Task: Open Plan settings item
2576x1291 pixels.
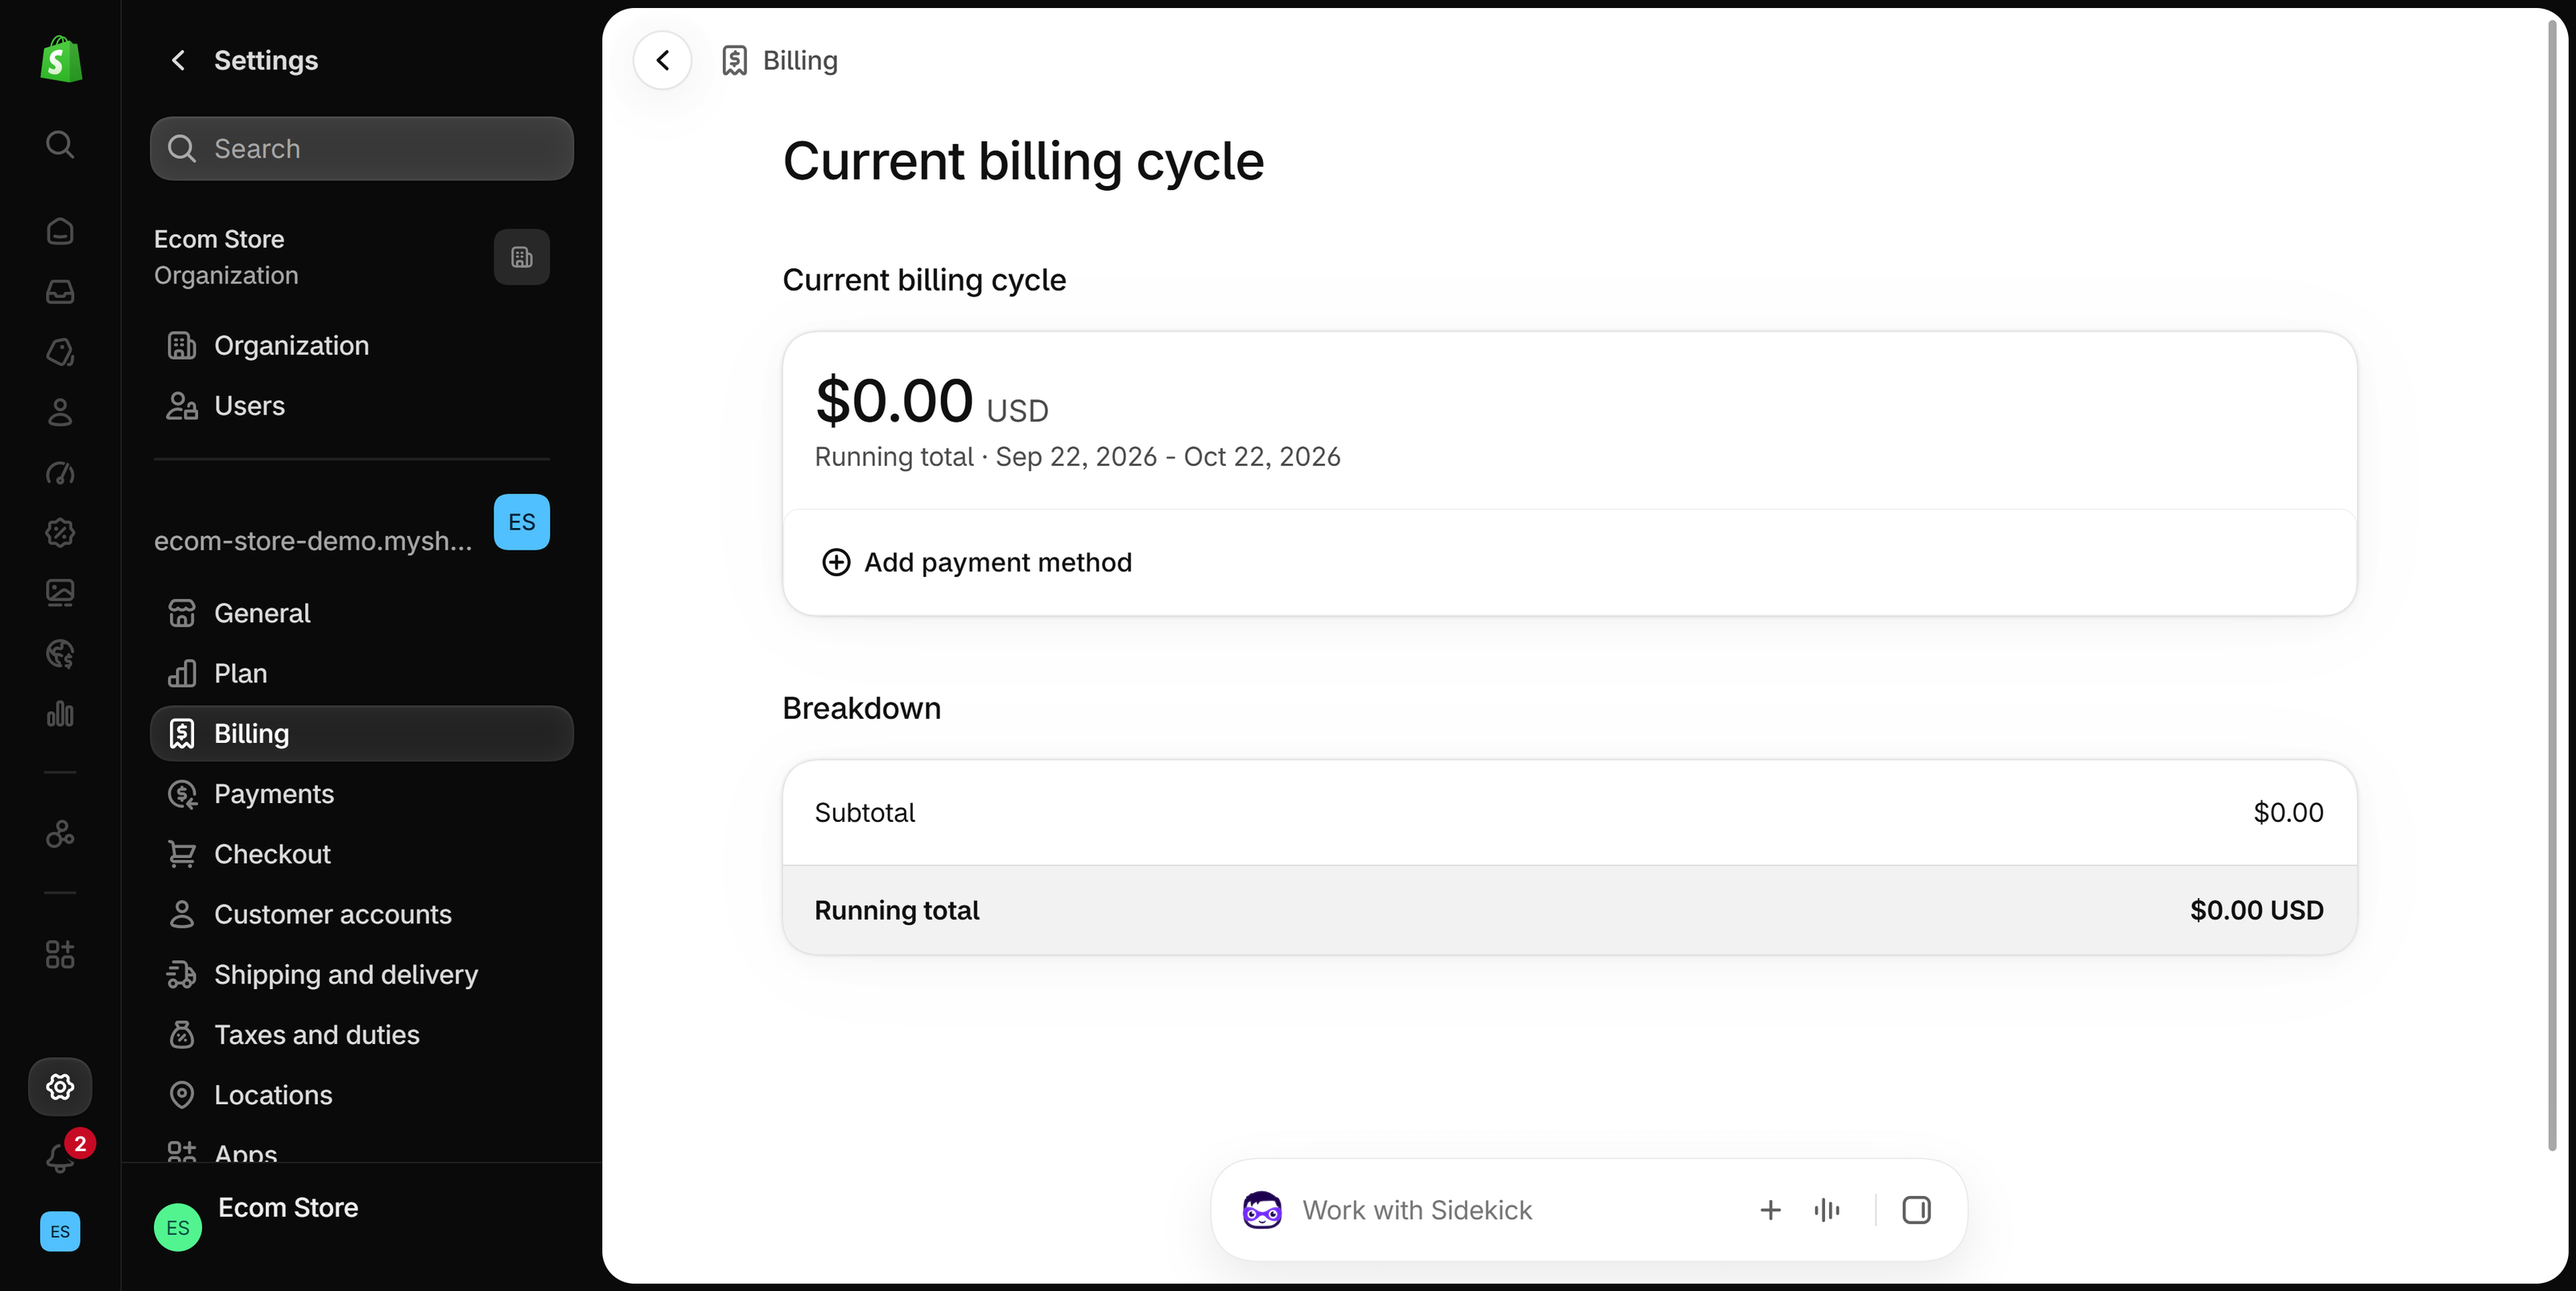Action: coord(362,673)
